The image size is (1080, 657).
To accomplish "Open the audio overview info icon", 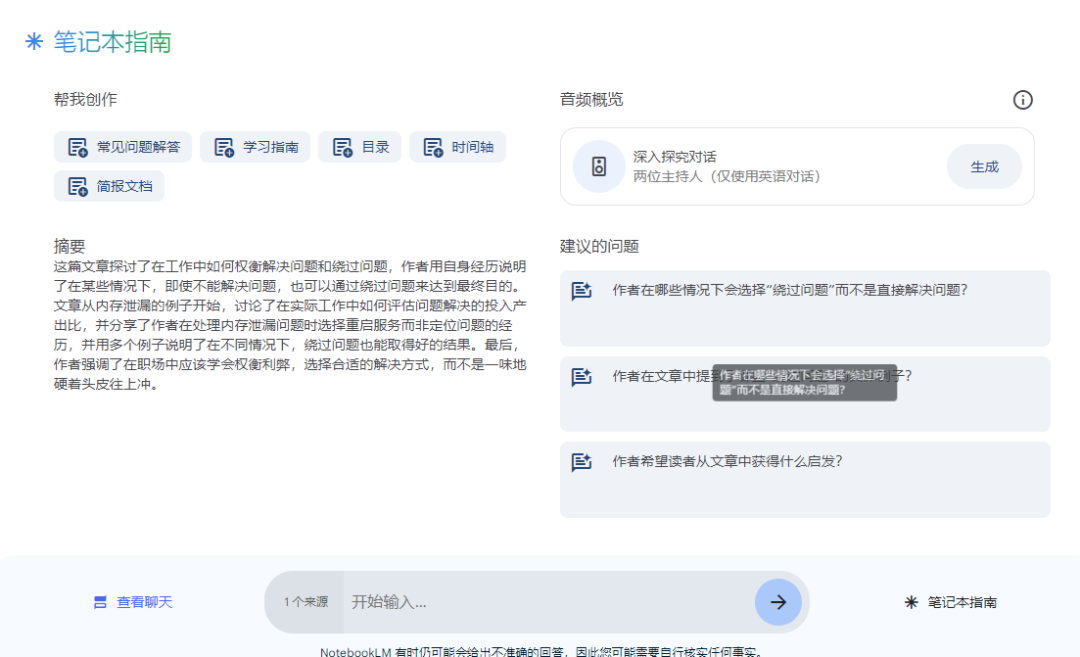I will click(x=1023, y=100).
